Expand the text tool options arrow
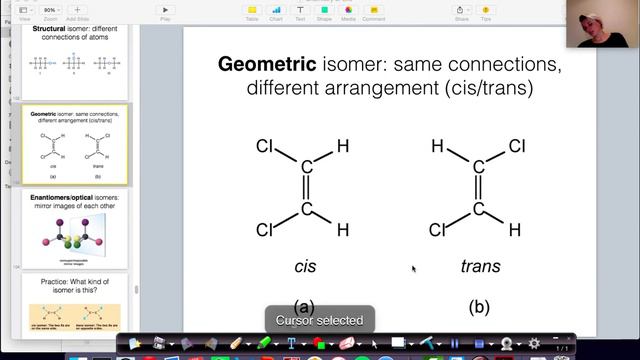The width and height of the screenshot is (640, 360). (x=304, y=344)
